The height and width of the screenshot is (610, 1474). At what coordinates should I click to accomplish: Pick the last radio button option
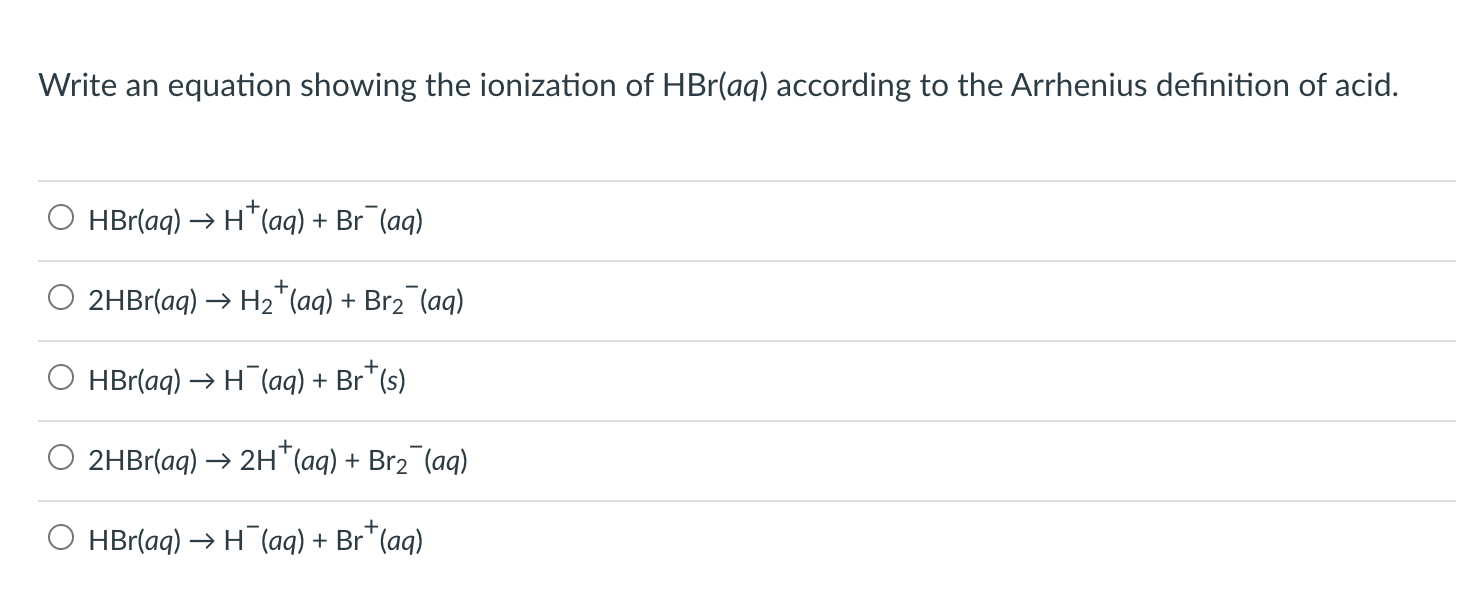coord(61,538)
